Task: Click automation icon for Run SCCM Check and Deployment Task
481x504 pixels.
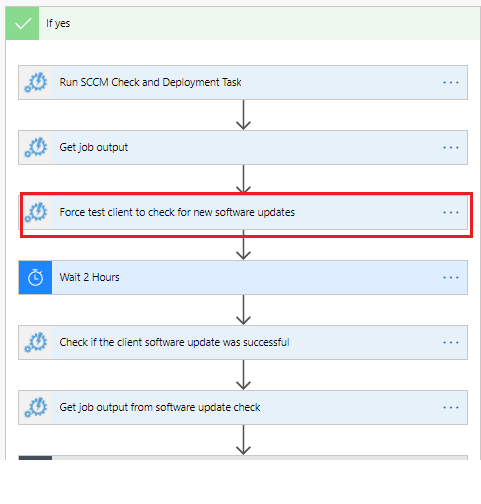Action: [x=35, y=82]
